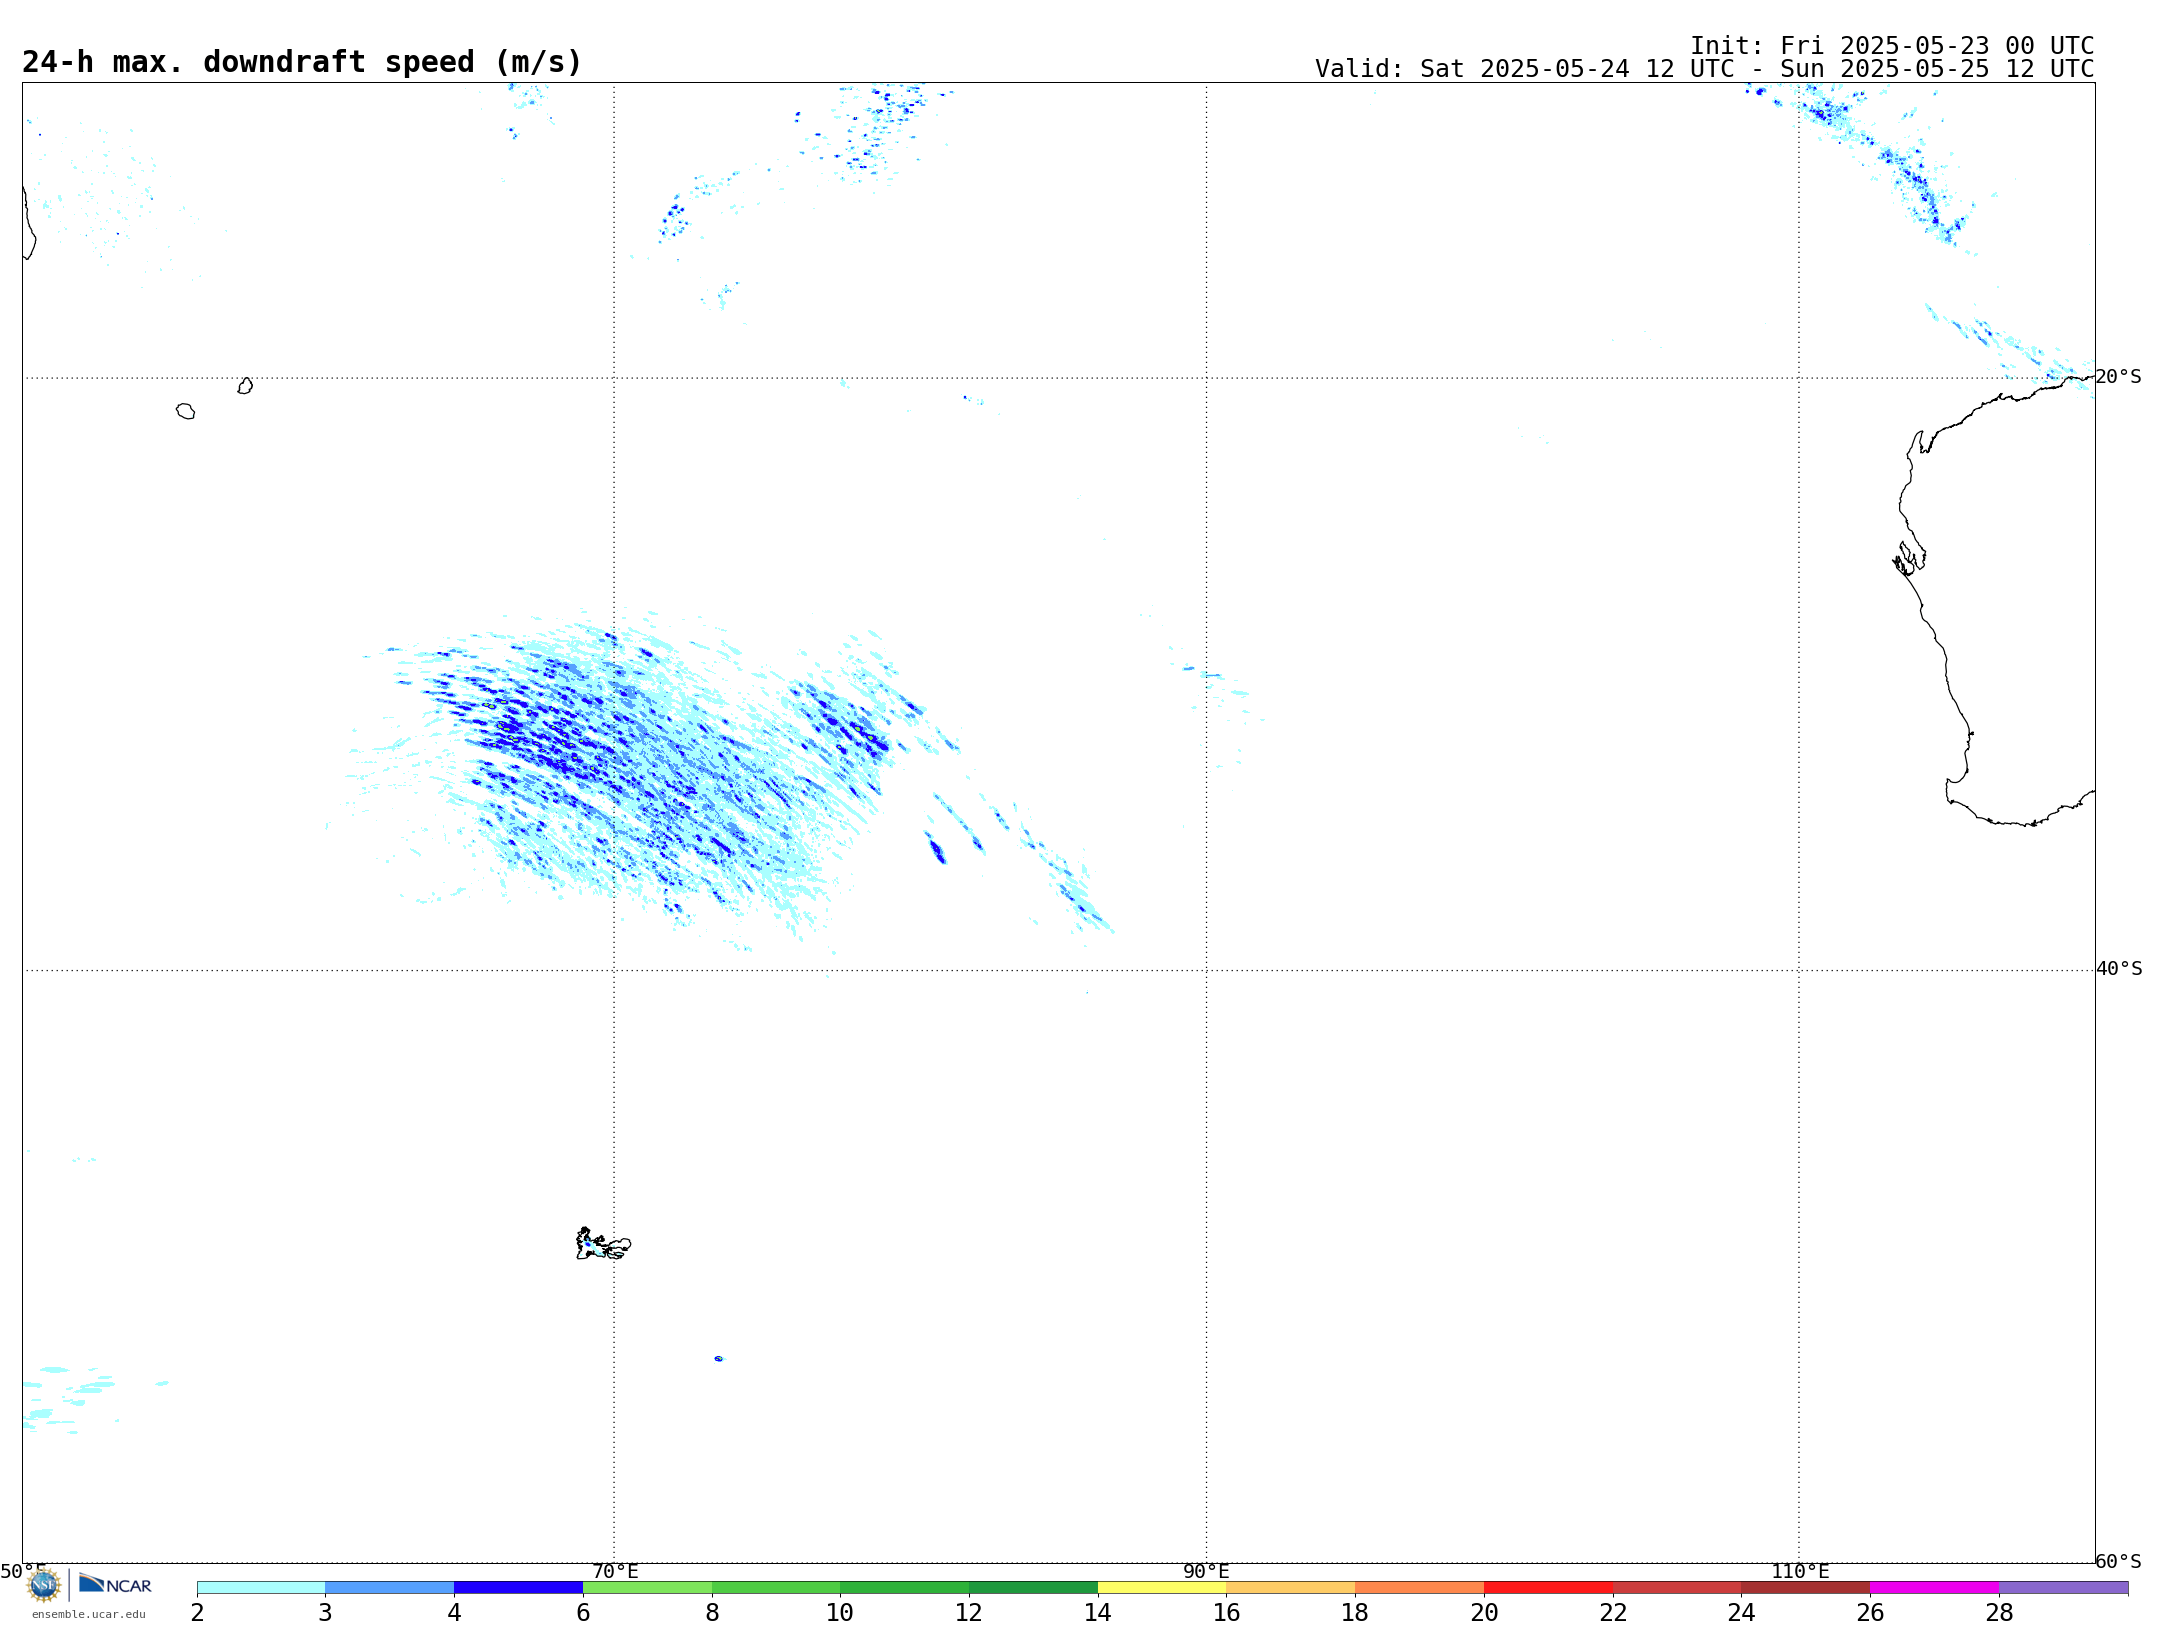Click the 70°E longitude label
Viewport: 2160px width, 1626px height.
615,1572
